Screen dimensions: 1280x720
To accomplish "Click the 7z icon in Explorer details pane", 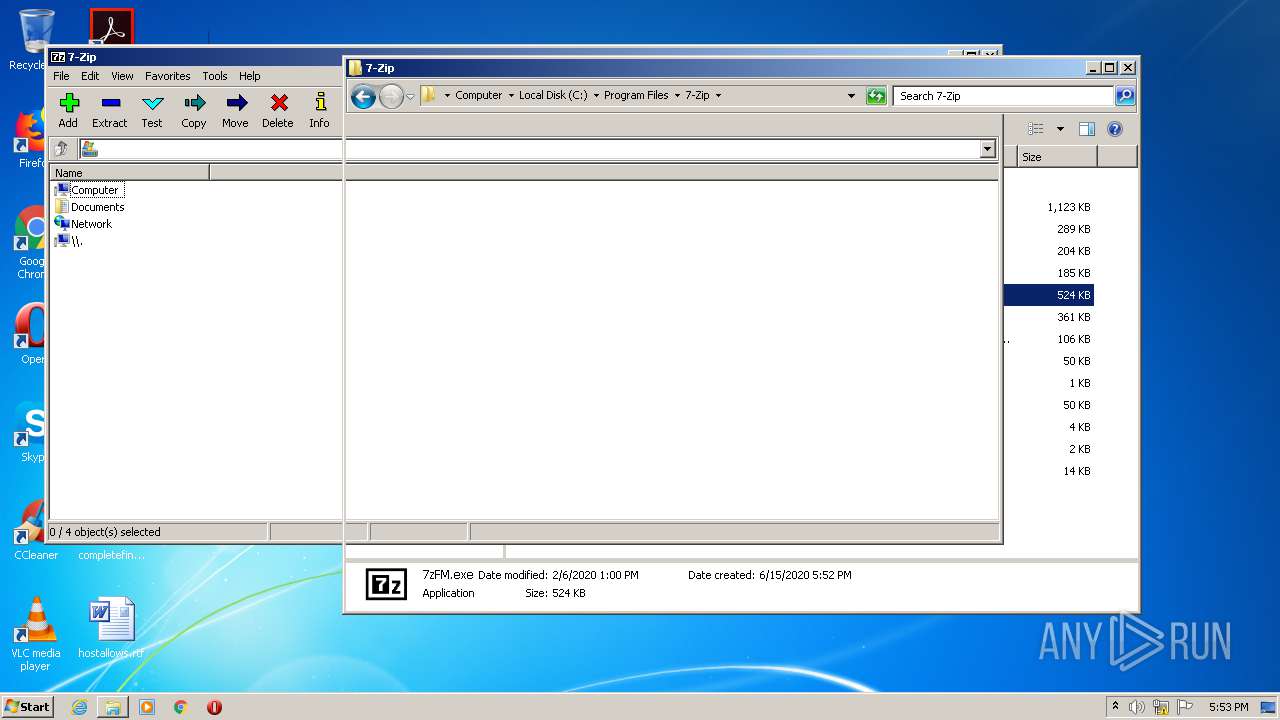I will pyautogui.click(x=386, y=583).
